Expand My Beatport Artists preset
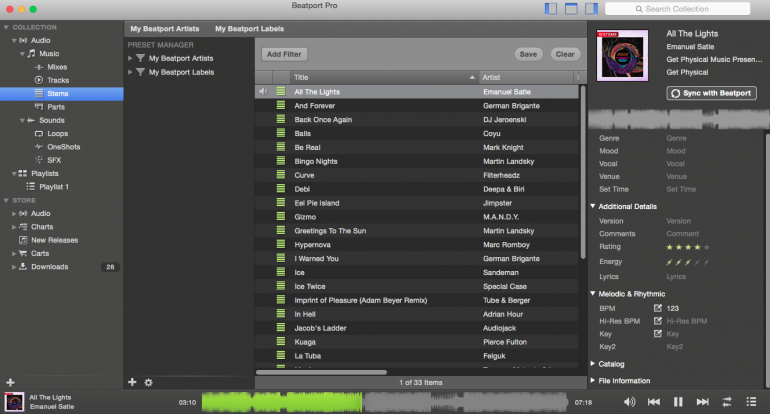 pos(130,58)
